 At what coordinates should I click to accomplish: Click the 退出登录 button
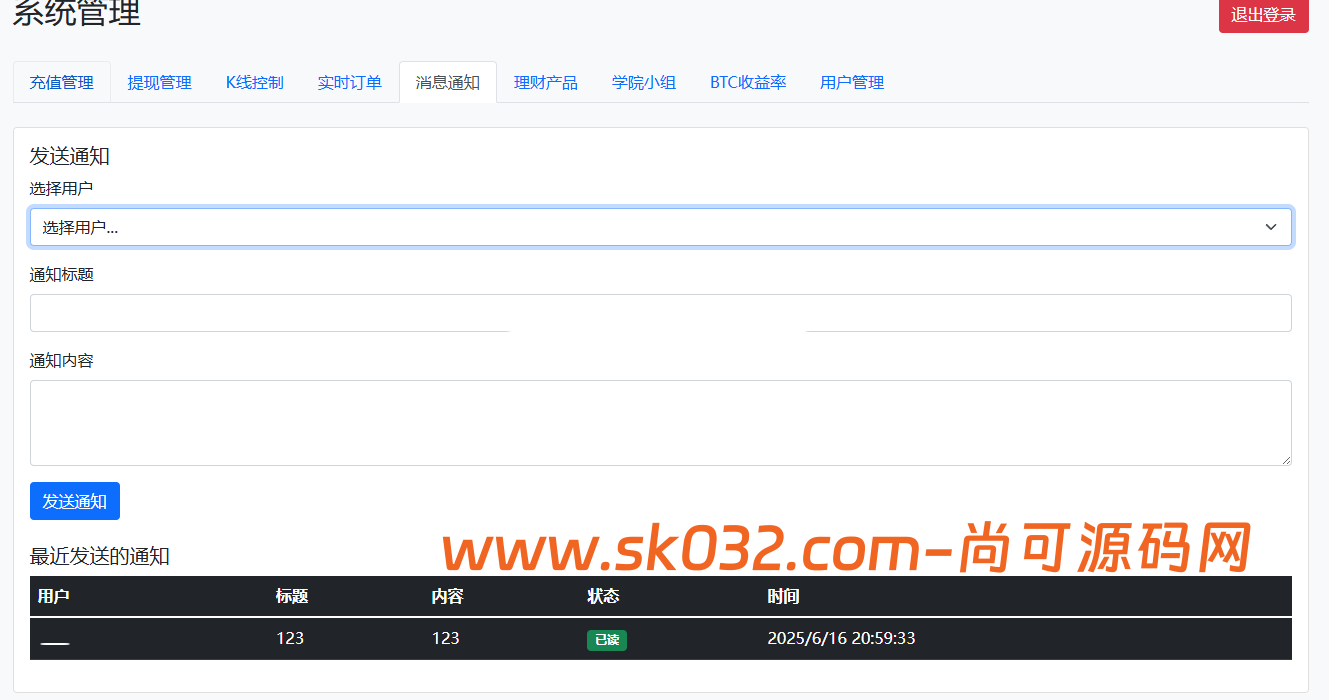point(1263,17)
